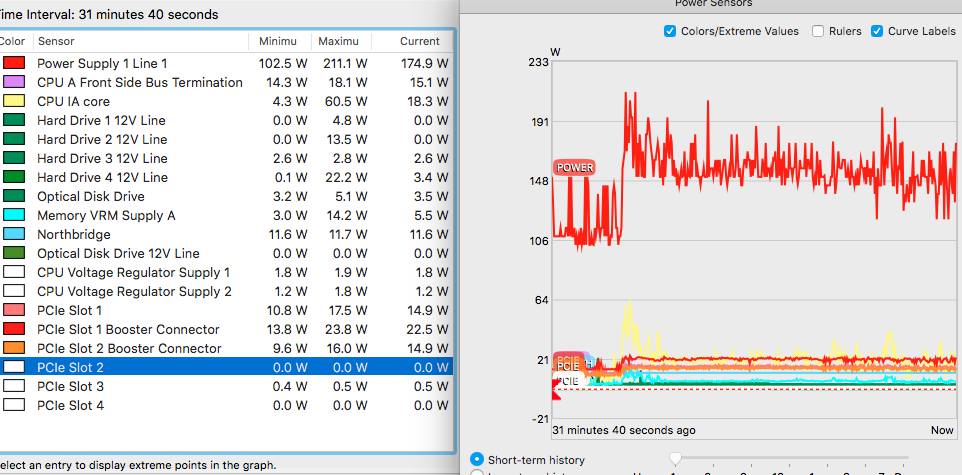
Task: Select the Northbridge sensor row
Action: point(226,234)
